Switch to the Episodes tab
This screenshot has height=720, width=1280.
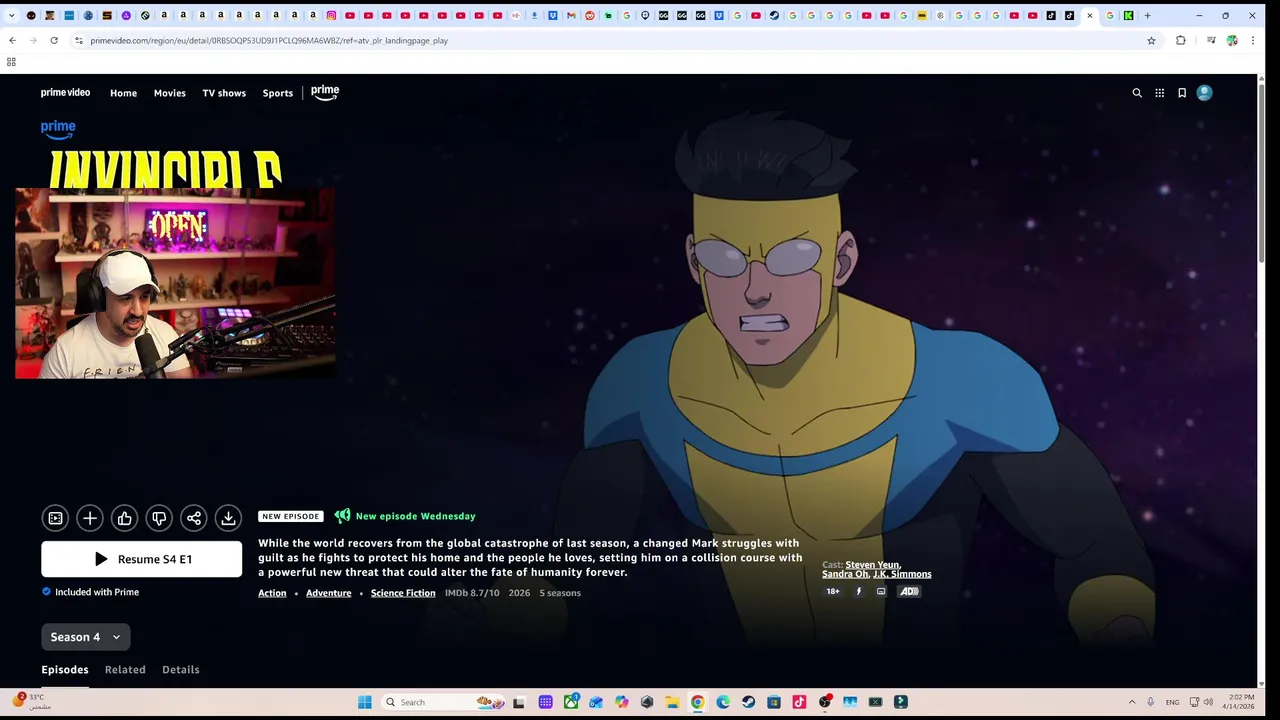[x=65, y=670]
